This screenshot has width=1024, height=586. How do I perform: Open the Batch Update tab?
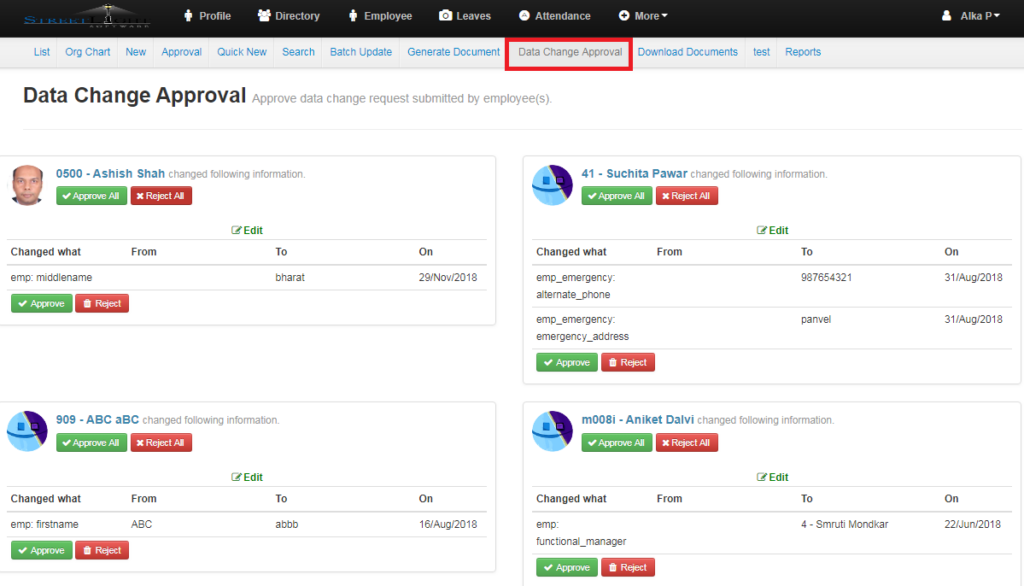pyautogui.click(x=360, y=51)
